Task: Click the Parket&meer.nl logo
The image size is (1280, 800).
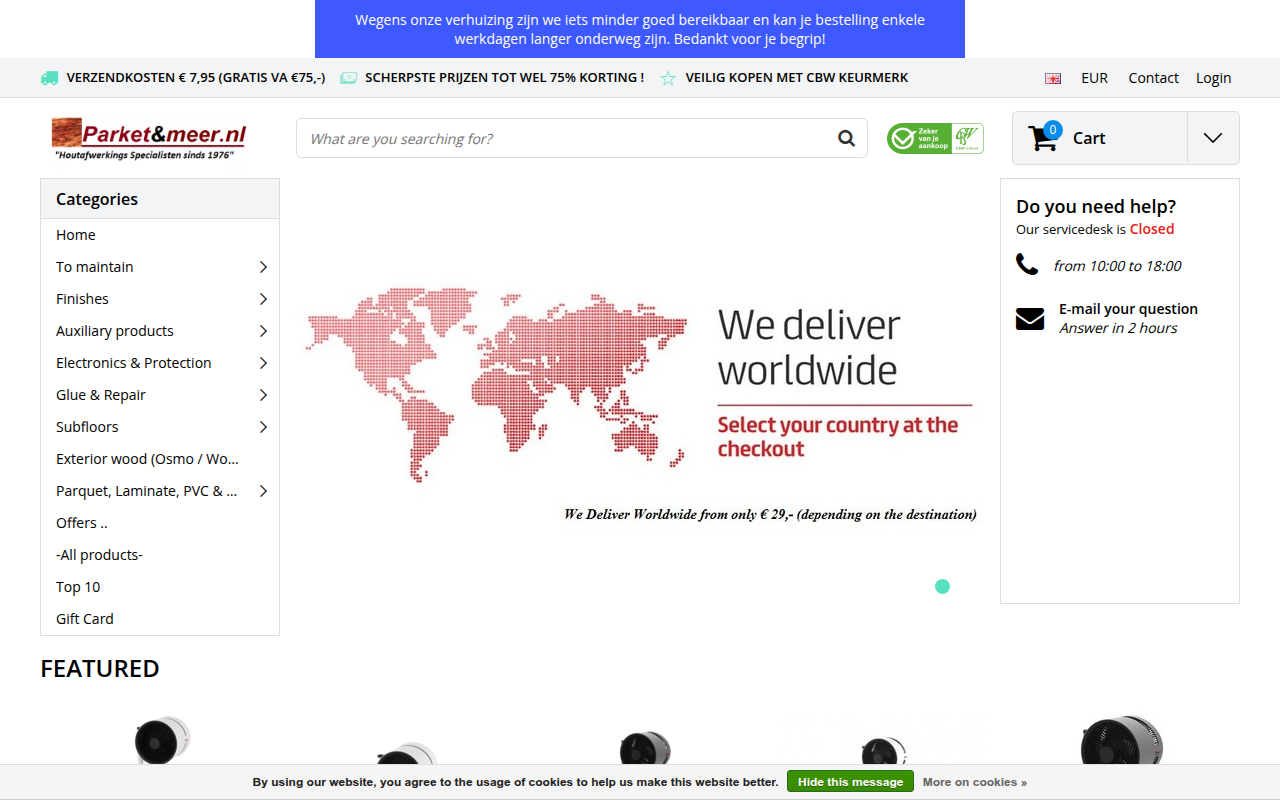Action: point(148,138)
